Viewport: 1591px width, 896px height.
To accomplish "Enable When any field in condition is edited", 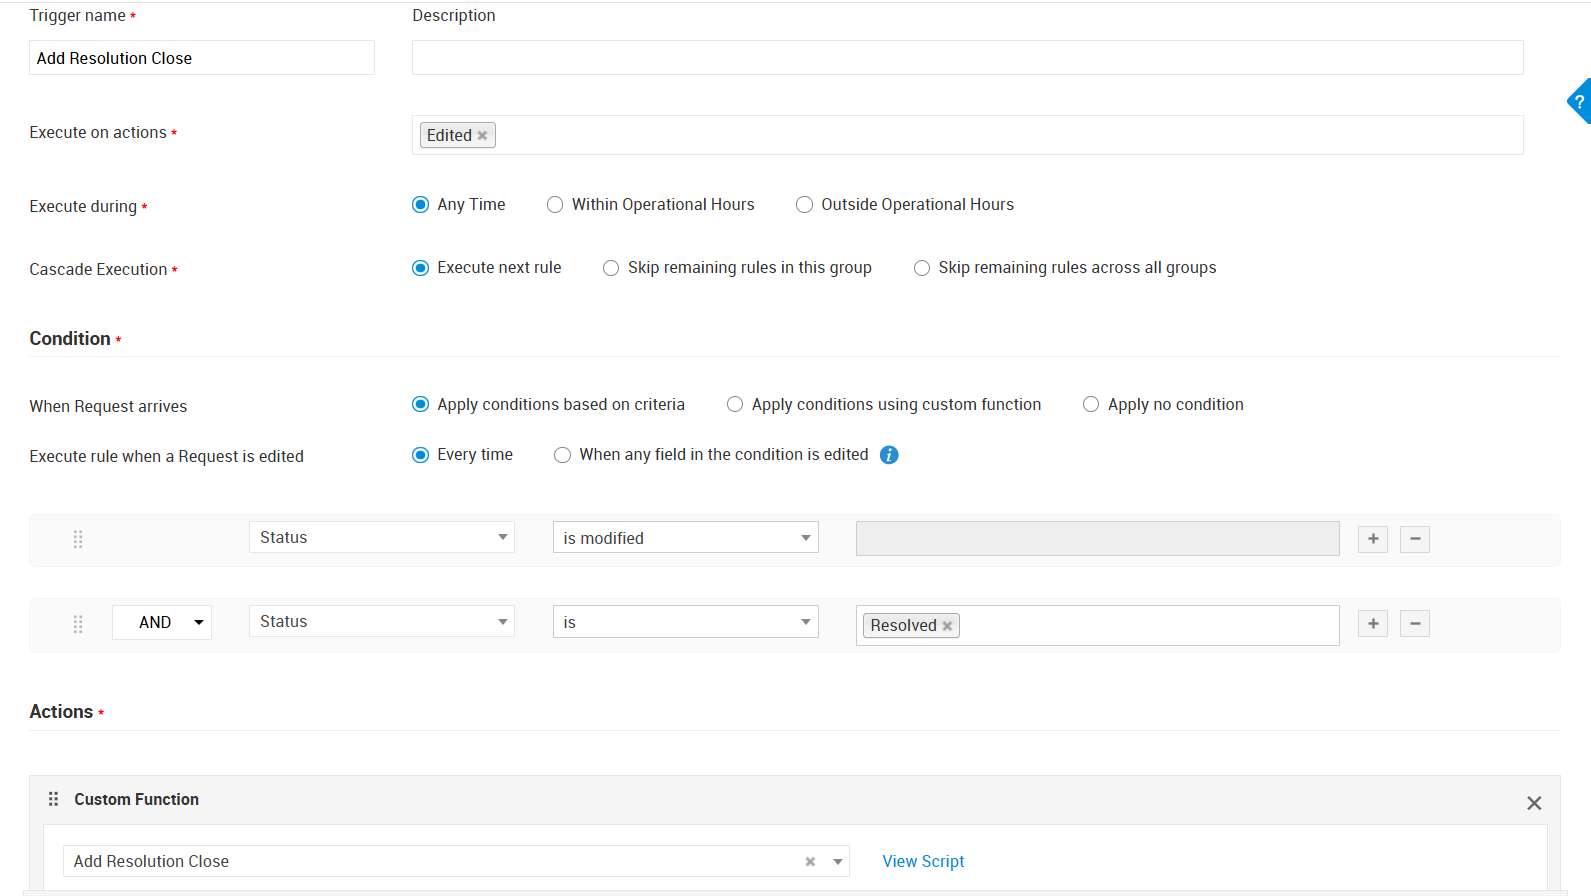I will tap(563, 455).
